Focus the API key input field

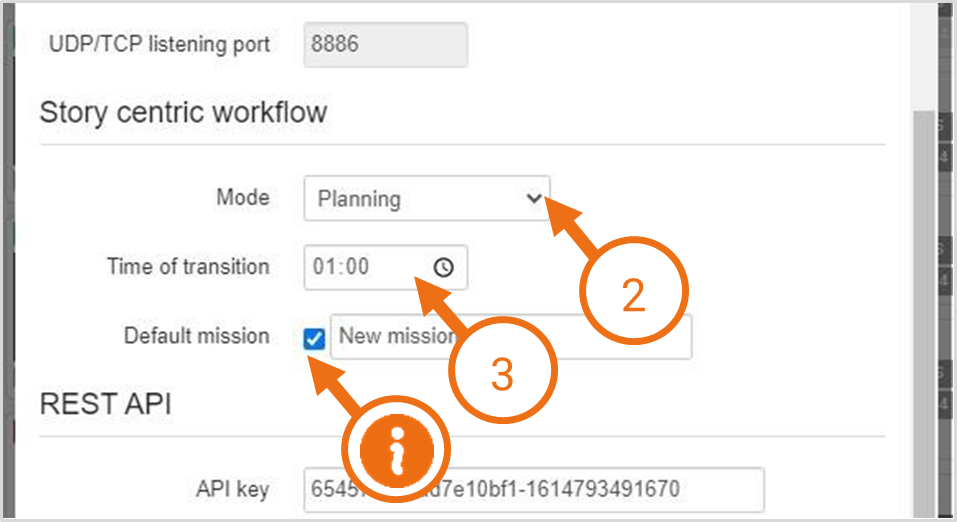click(533, 489)
